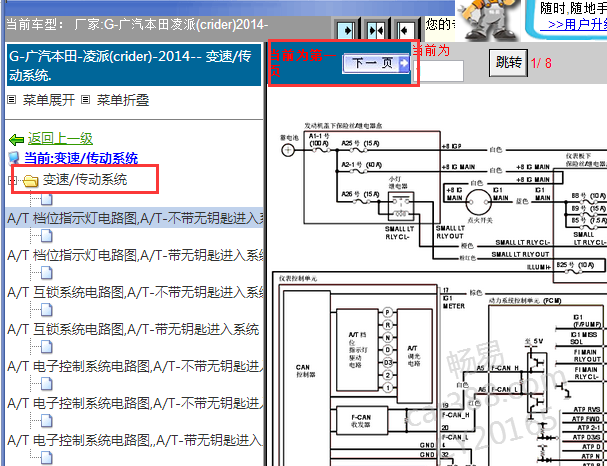607x466 pixels.
Task: Click the left-pointing panel arrow icon
Action: 405,30
